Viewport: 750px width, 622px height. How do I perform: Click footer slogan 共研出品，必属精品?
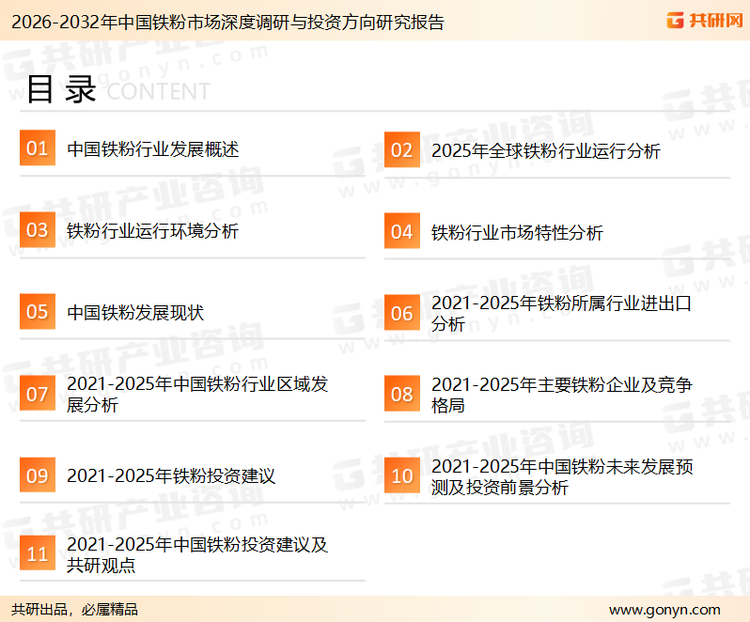75,610
